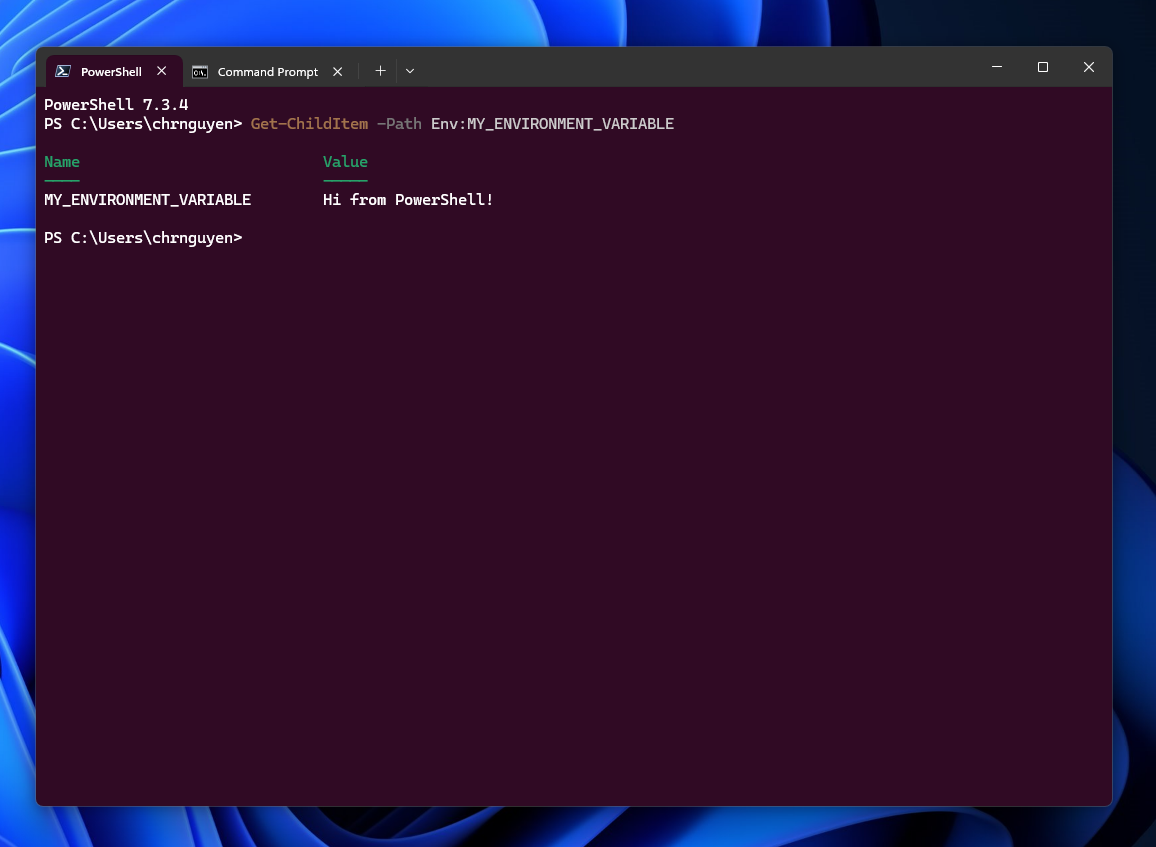Click the Command Prompt icon on its tab
Viewport: 1156px width, 847px height.
click(x=199, y=71)
